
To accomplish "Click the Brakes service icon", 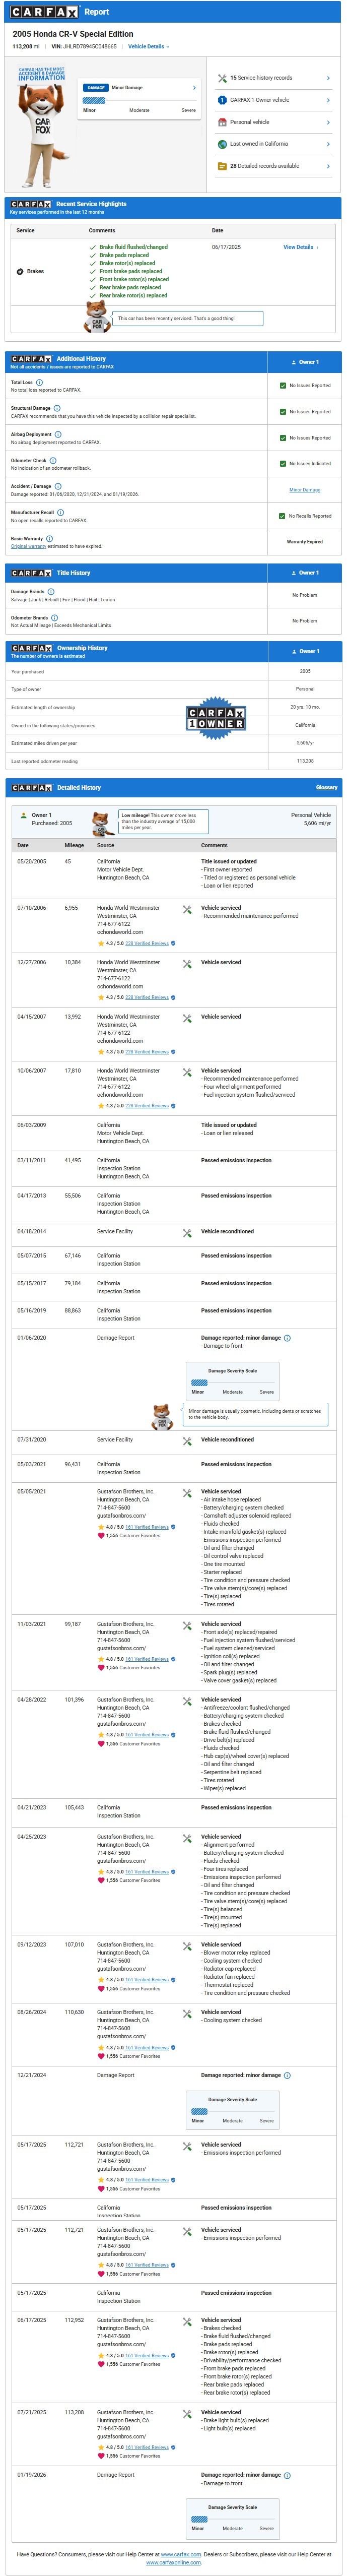I will pos(20,271).
